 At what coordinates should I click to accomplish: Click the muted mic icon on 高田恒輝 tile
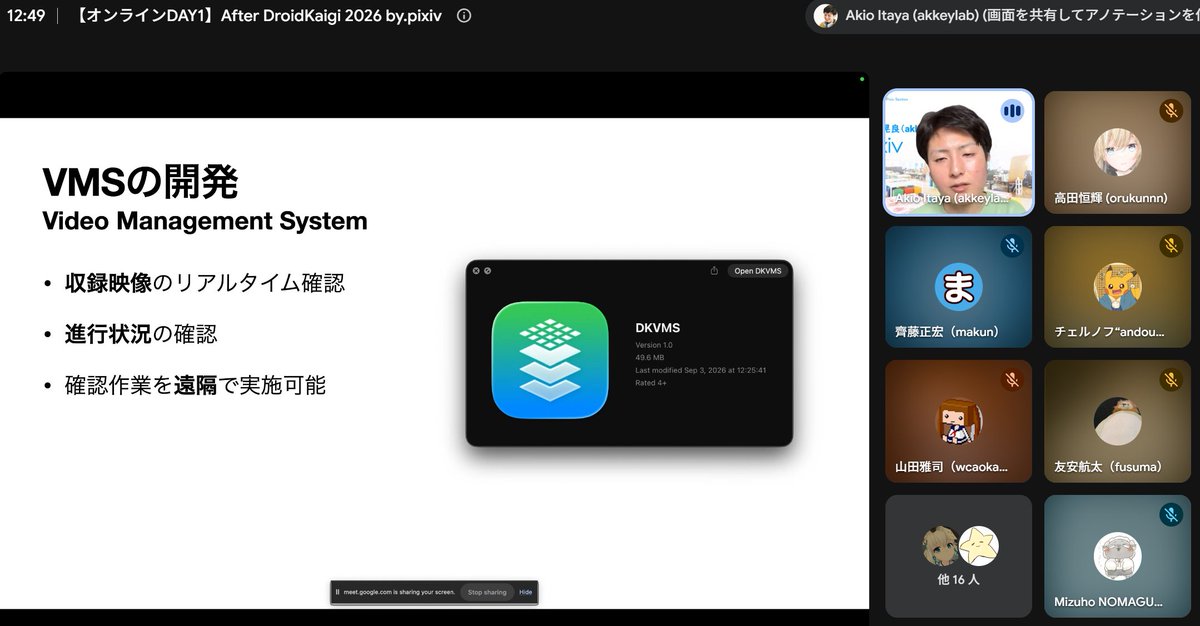[x=1171, y=110]
